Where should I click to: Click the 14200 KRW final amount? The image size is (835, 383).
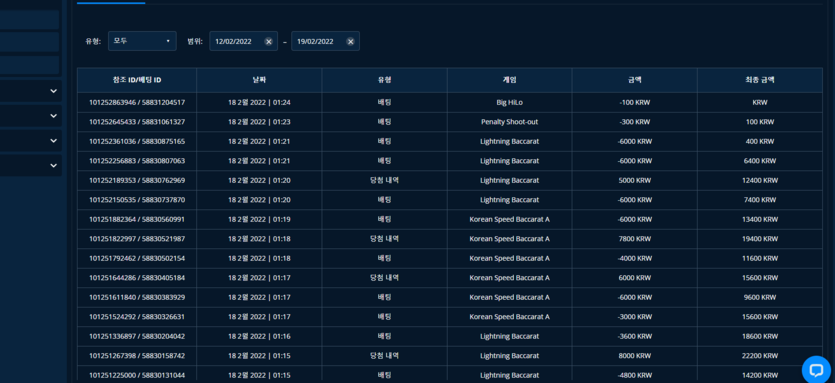click(x=760, y=375)
